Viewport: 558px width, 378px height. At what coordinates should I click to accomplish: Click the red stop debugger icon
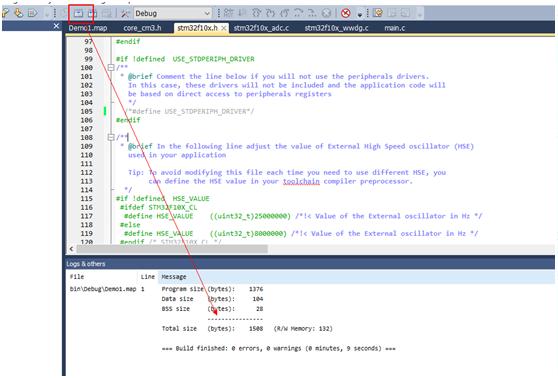click(x=345, y=13)
